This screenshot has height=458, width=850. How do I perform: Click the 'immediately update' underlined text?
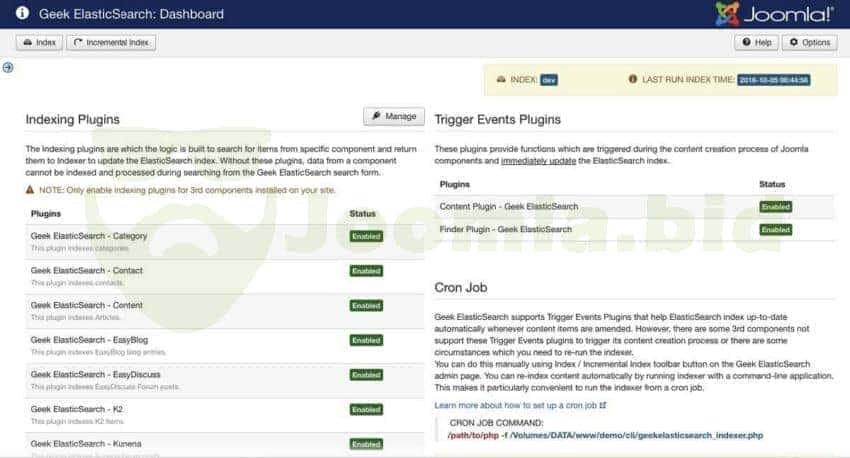pos(538,161)
